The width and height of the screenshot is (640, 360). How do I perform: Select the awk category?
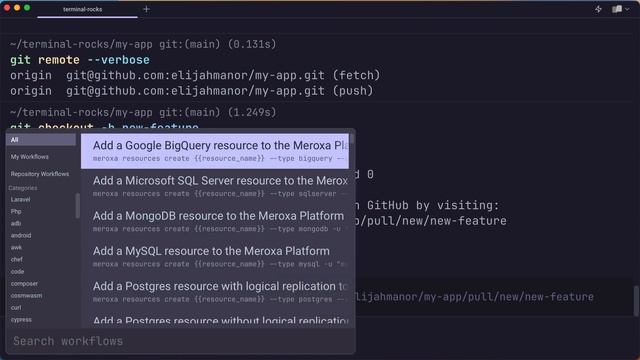tap(16, 247)
